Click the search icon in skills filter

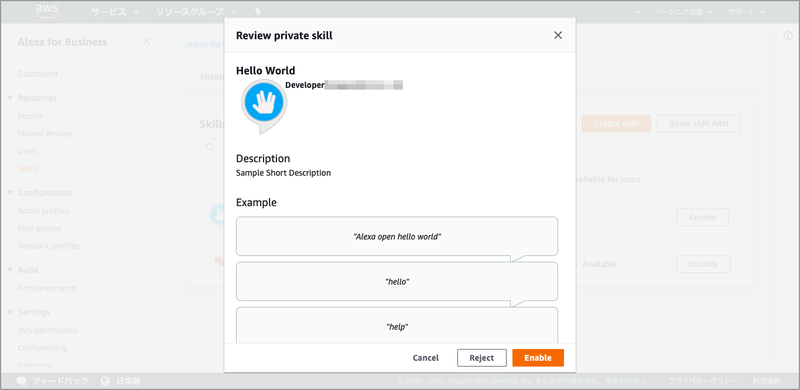pyautogui.click(x=210, y=147)
